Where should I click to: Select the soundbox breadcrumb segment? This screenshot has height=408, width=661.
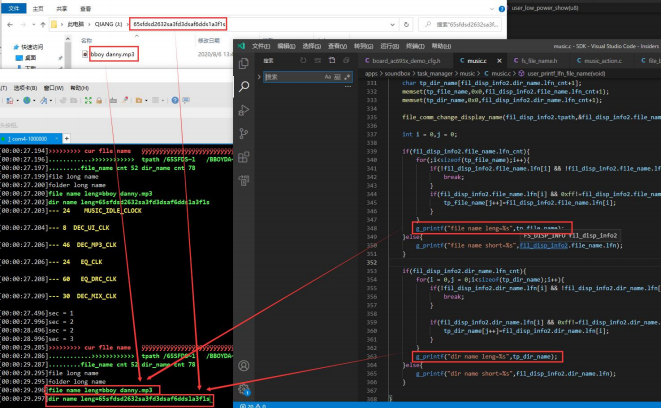397,73
